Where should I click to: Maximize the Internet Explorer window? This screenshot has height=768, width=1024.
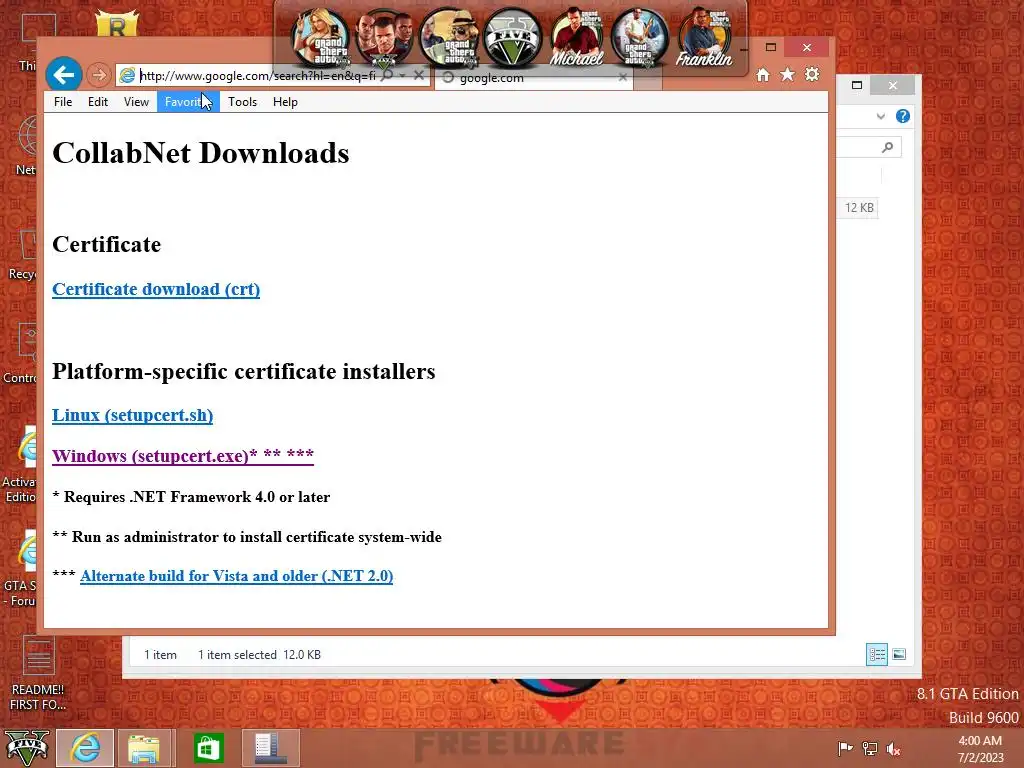click(771, 47)
